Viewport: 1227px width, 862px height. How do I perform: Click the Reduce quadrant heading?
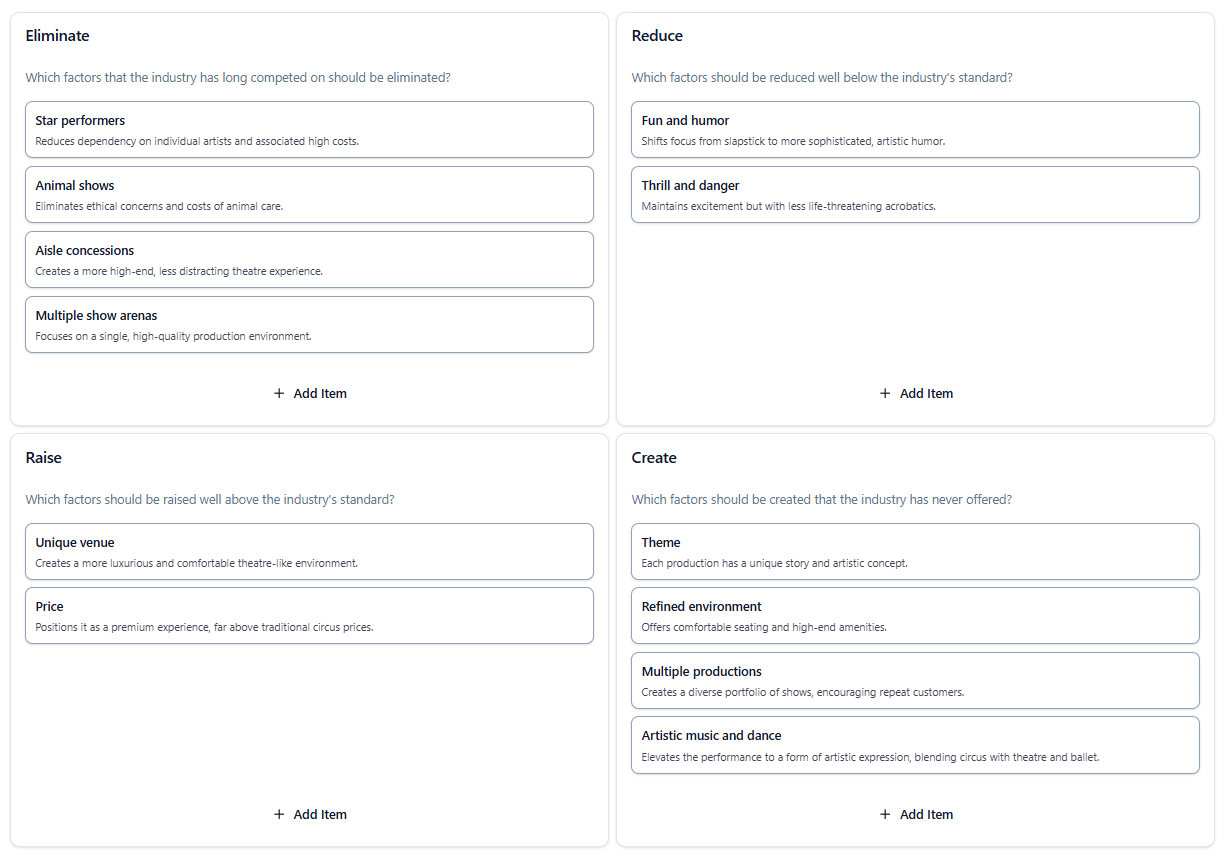point(657,36)
